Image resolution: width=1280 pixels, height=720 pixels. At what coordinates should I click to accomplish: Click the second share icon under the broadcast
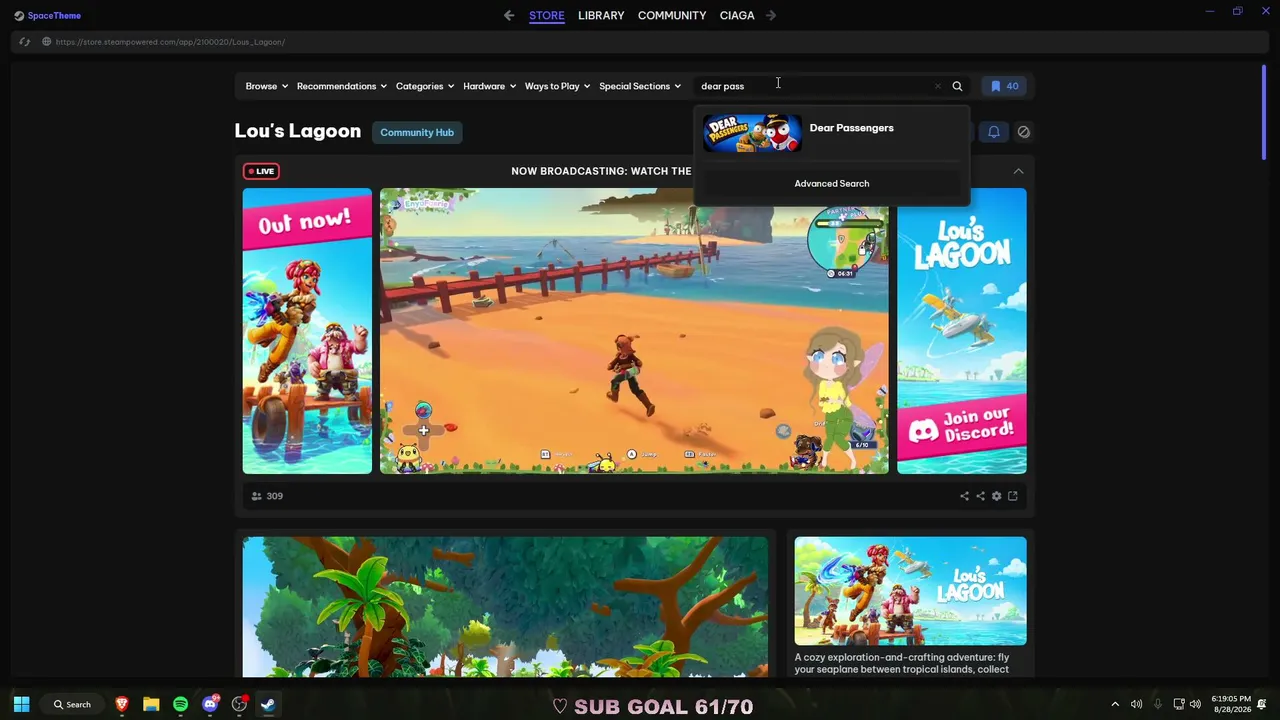point(980,496)
